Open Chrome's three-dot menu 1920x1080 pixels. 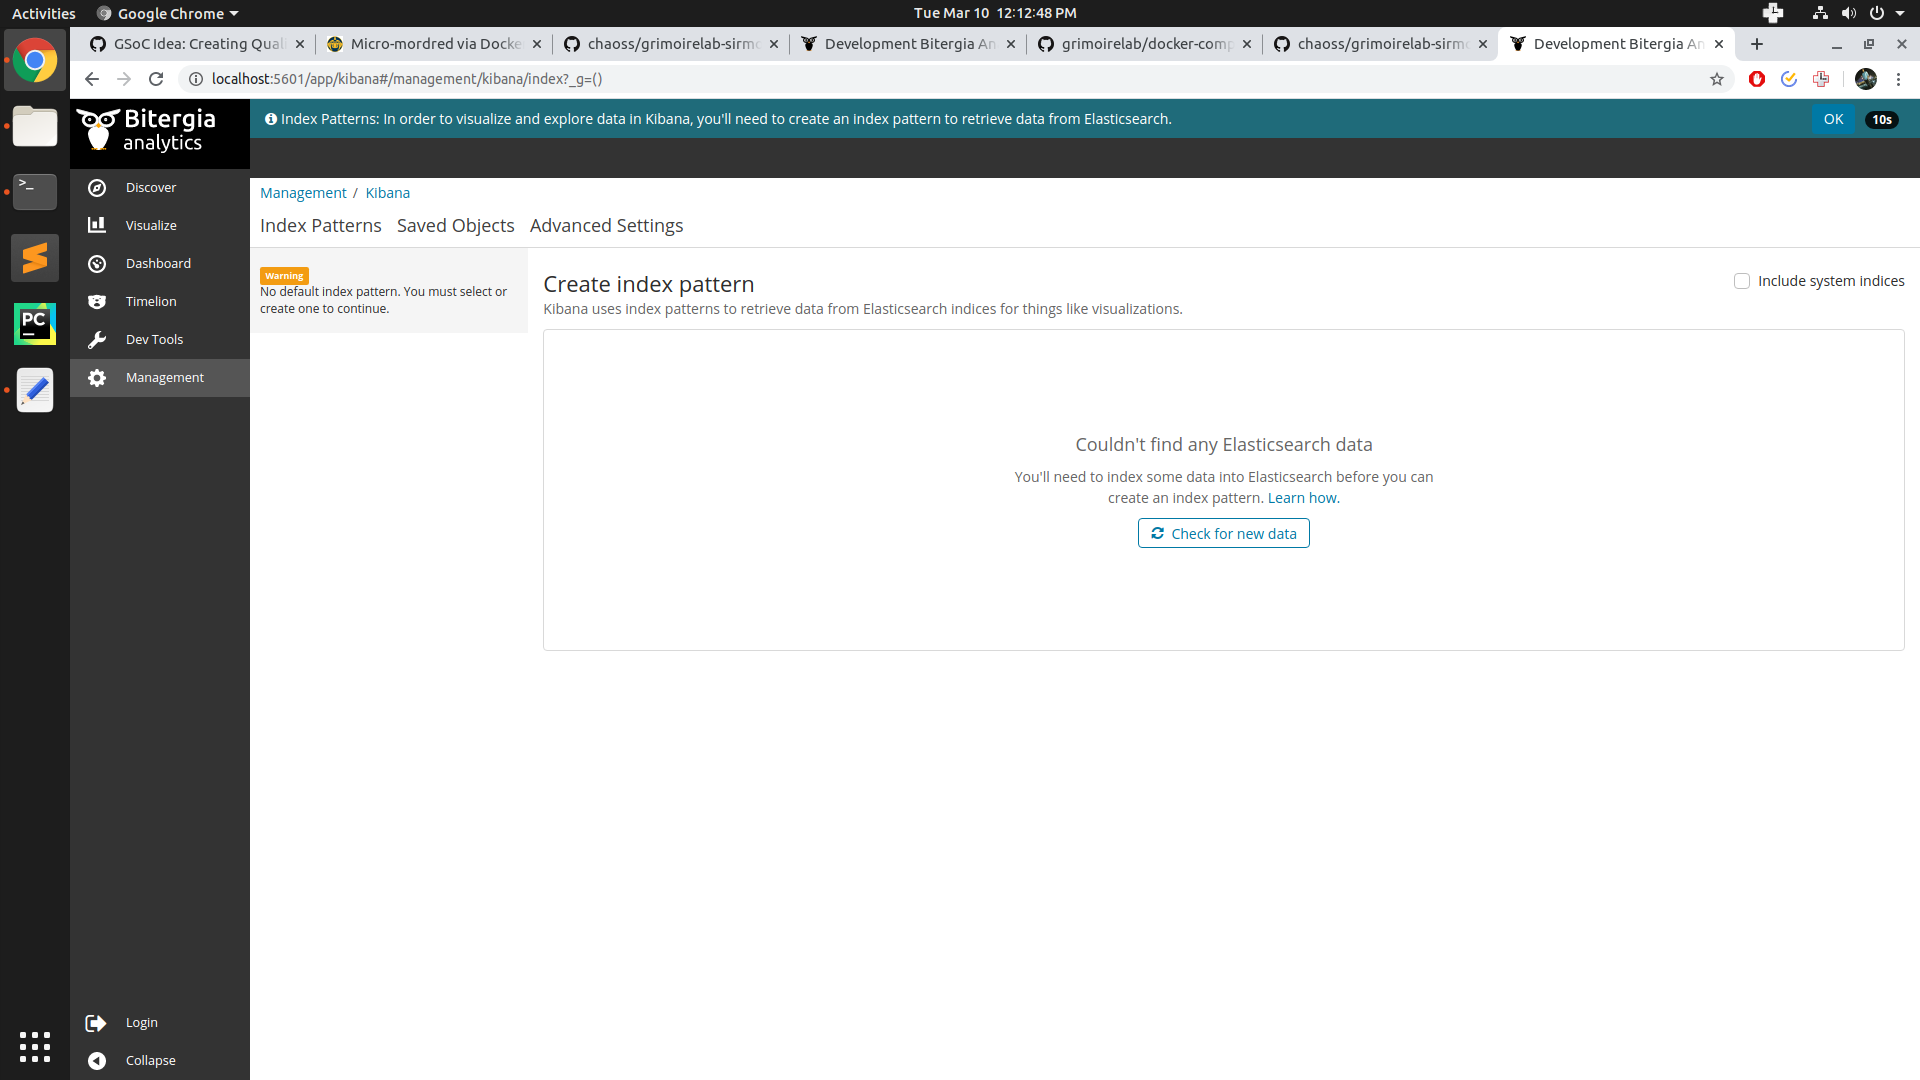[1898, 79]
